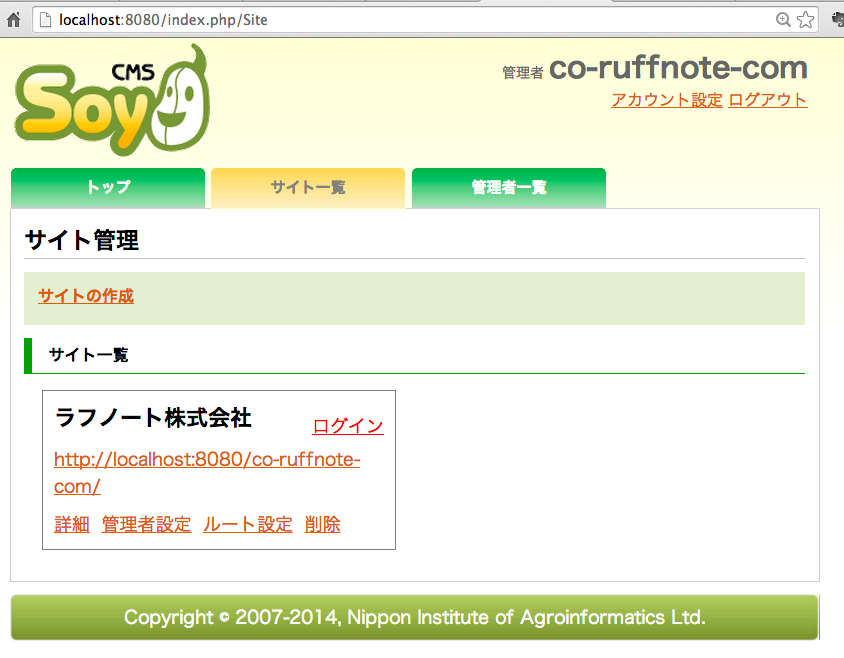Switch to the サイト一覧 tab
This screenshot has height=658, width=844.
click(308, 188)
